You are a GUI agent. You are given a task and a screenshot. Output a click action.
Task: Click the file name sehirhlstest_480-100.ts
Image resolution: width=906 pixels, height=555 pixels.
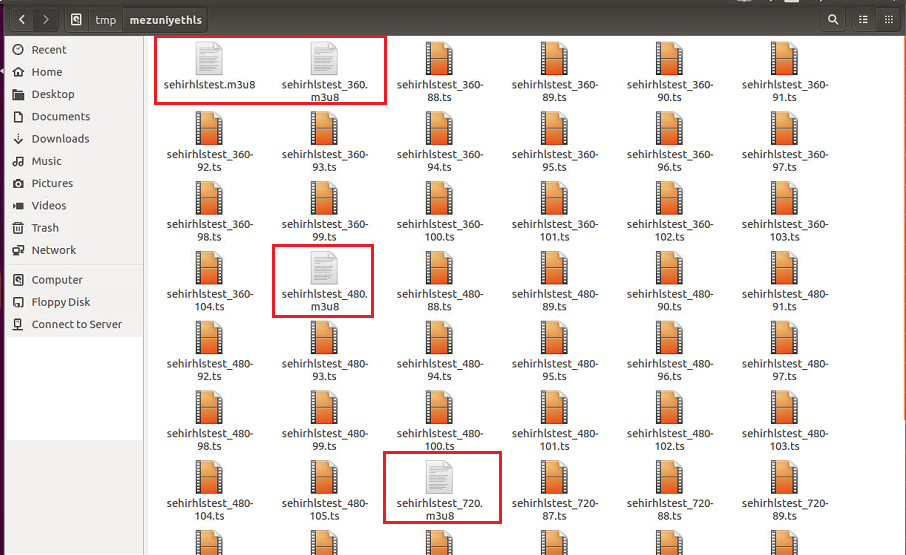coord(439,439)
